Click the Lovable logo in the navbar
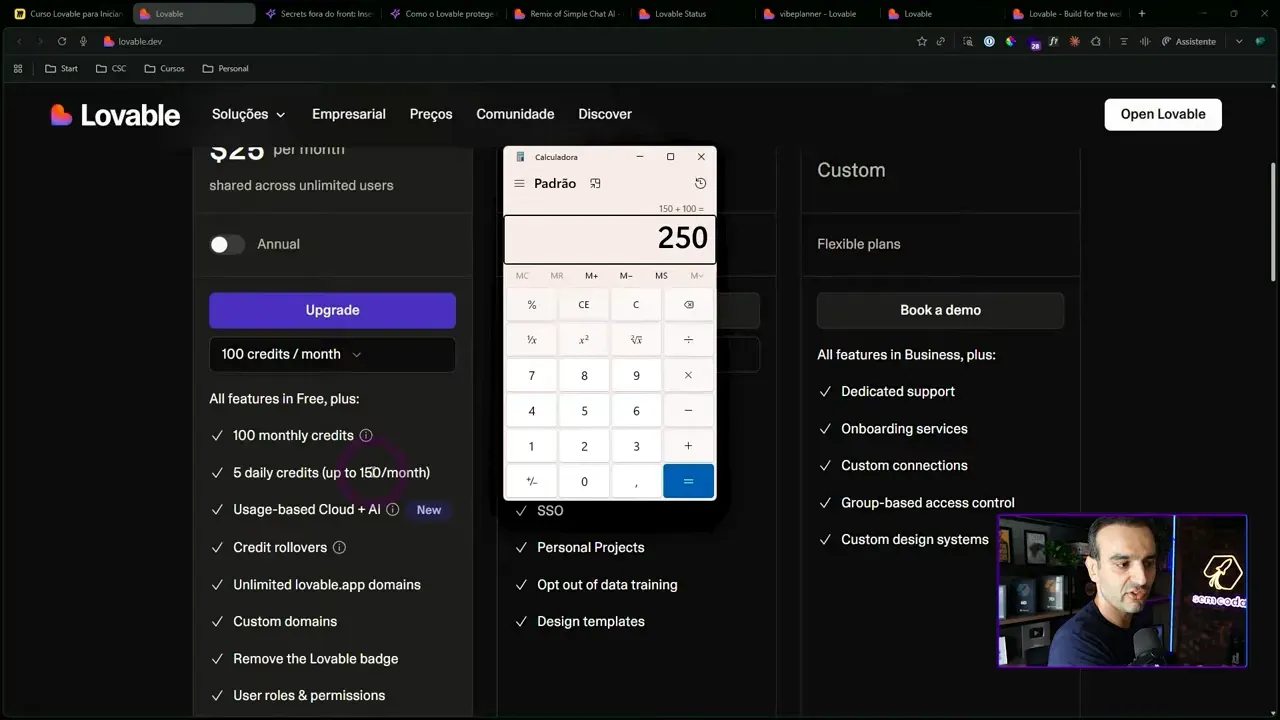Viewport: 1280px width, 720px height. click(x=114, y=114)
